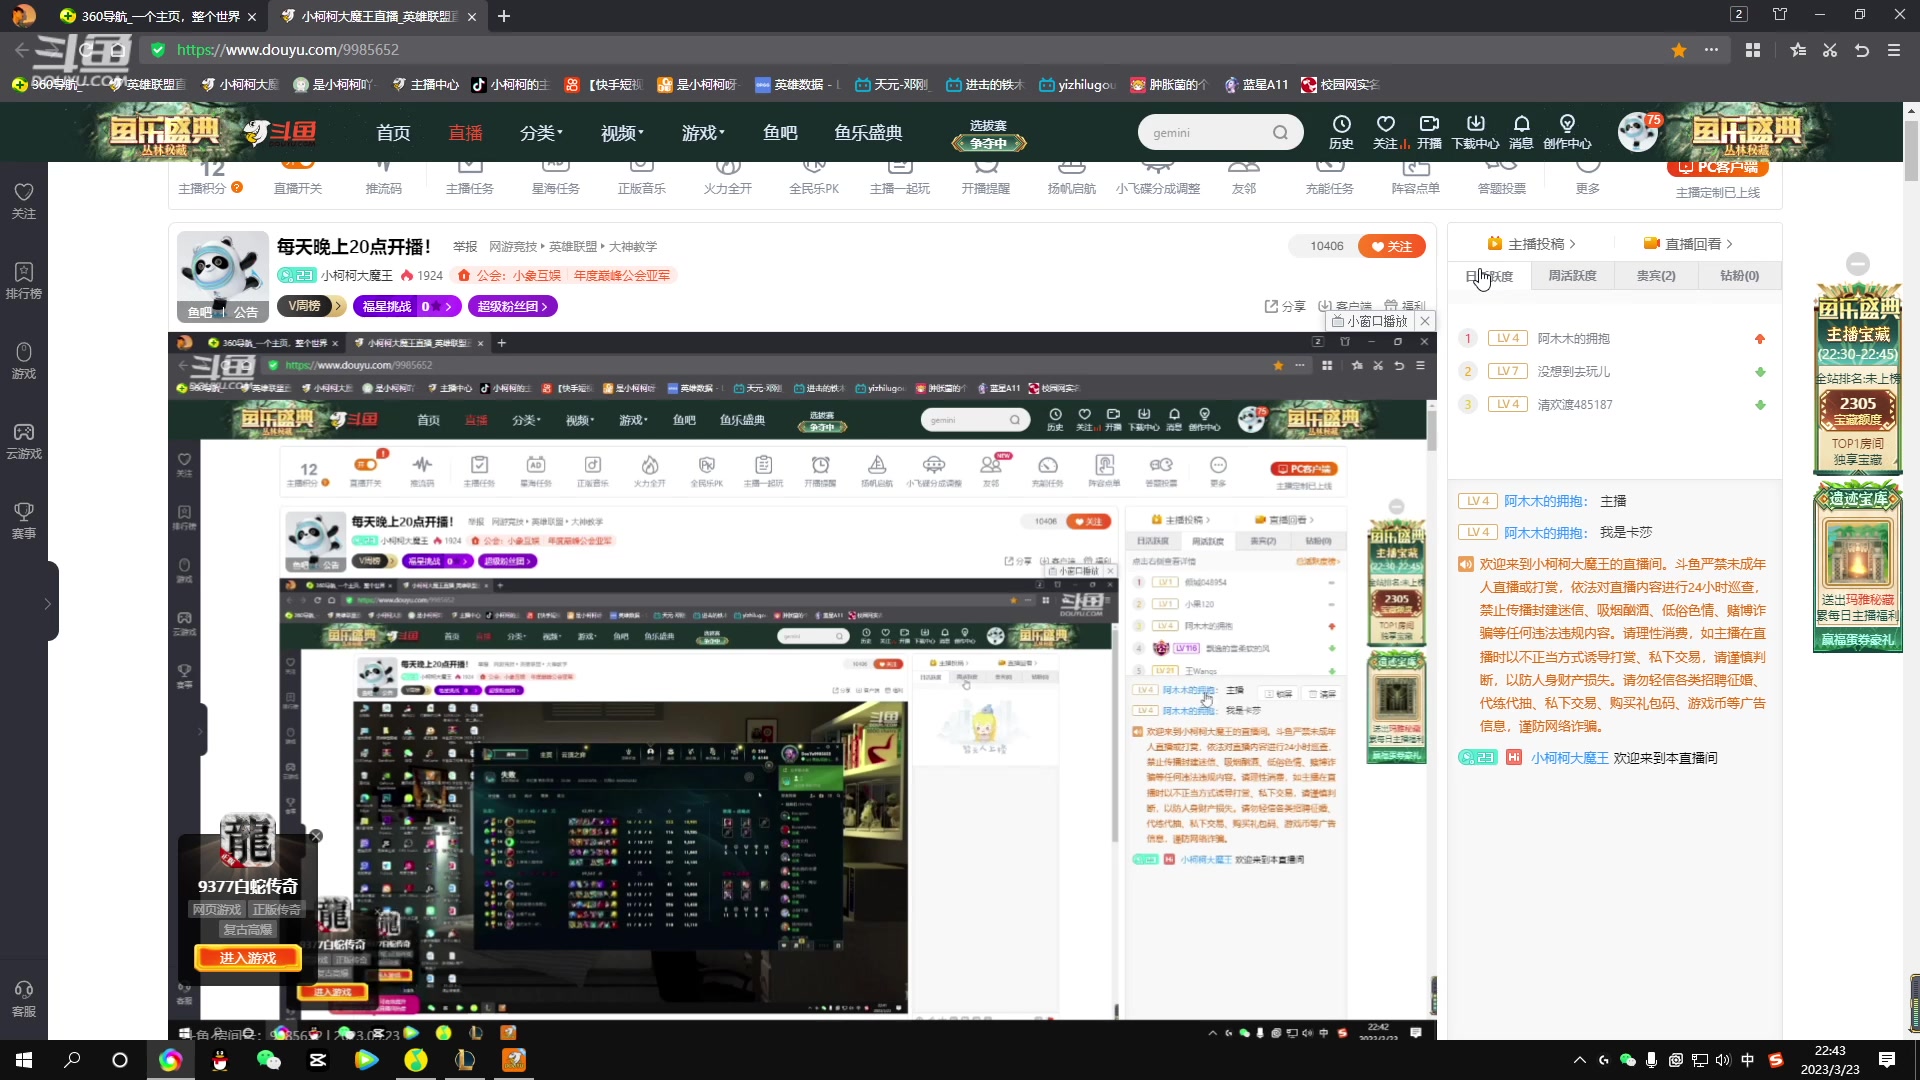
Task: Collapse the right-side activity banners with minus icon
Action: click(x=1858, y=264)
